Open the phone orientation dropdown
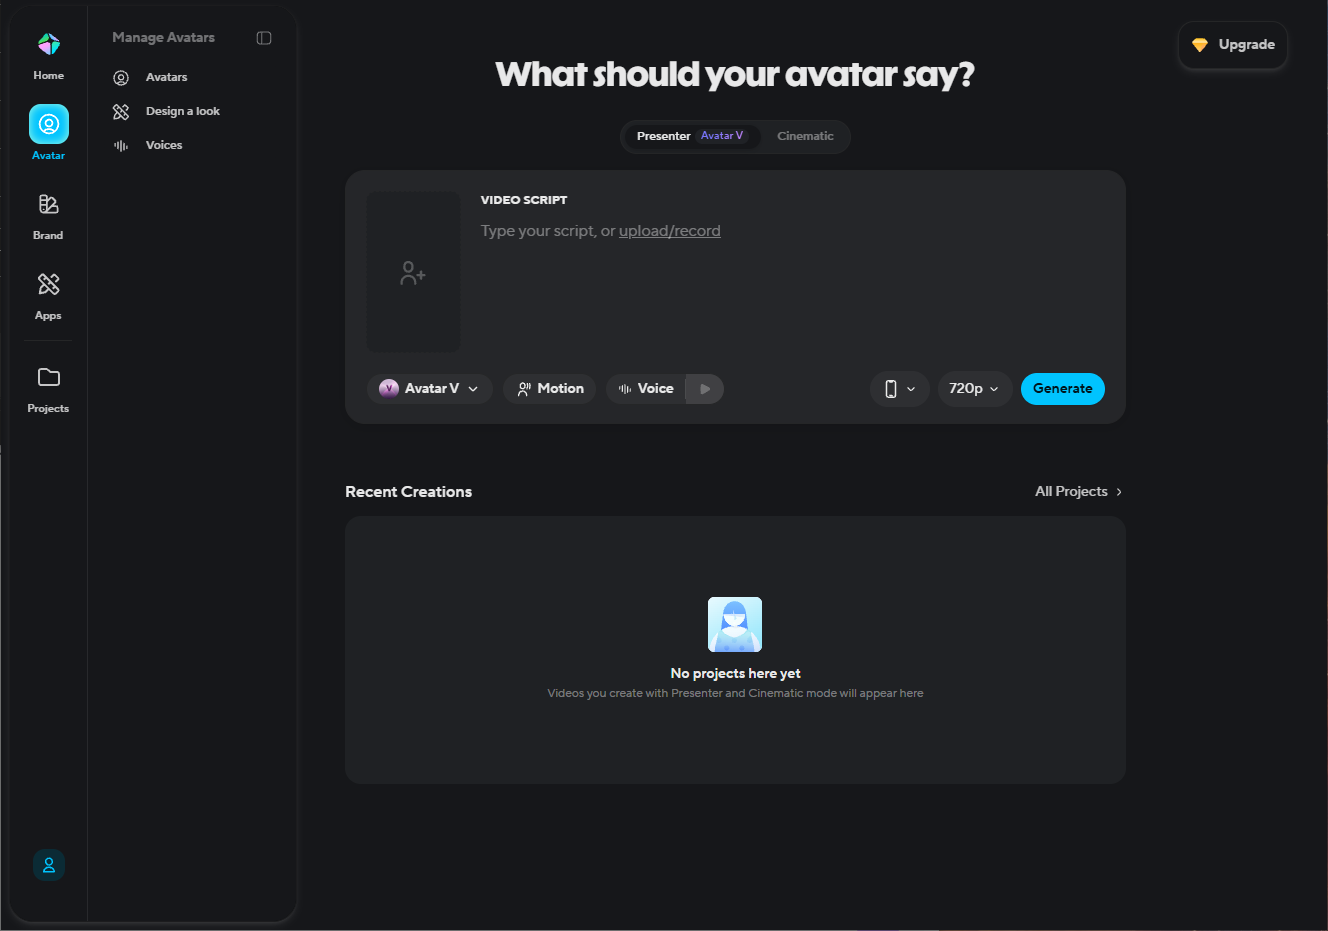 900,389
